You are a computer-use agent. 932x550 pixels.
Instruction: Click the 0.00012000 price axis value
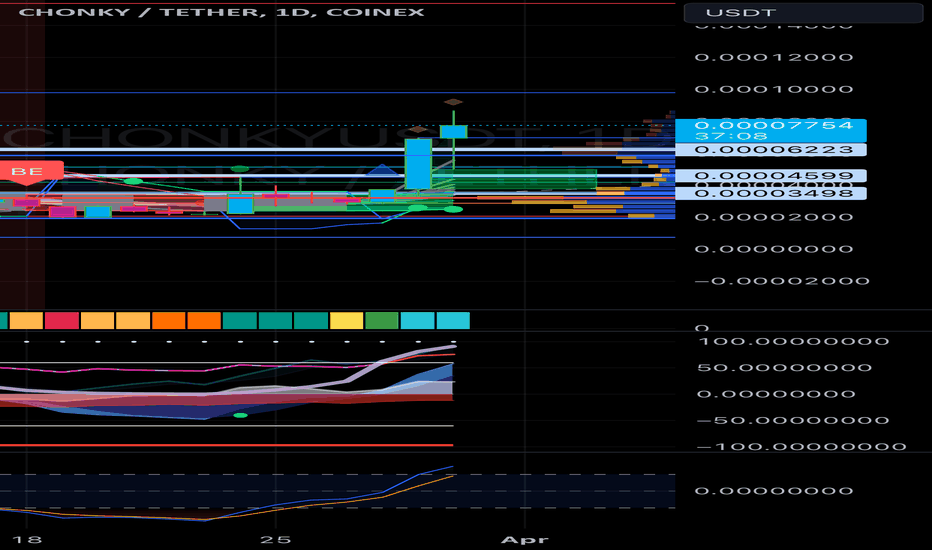774,57
